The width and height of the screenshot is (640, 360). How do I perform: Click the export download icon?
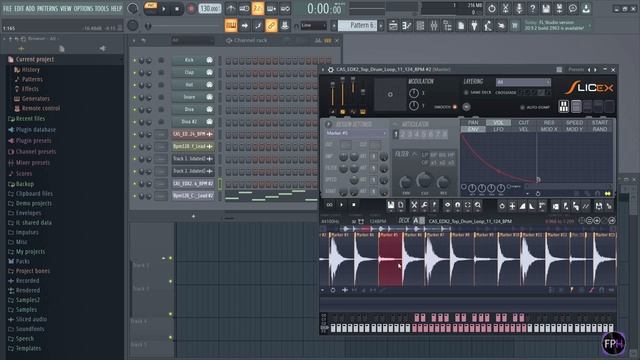coord(586,9)
